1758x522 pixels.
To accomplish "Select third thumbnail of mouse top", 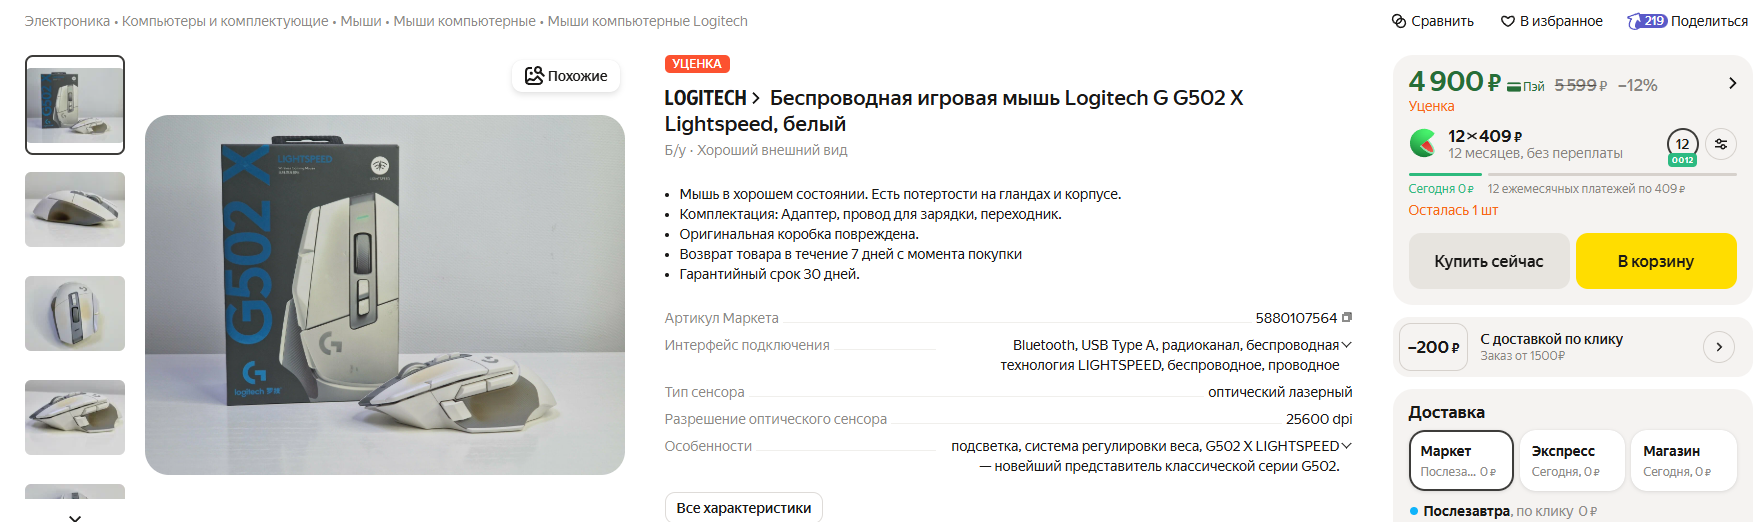I will (75, 313).
